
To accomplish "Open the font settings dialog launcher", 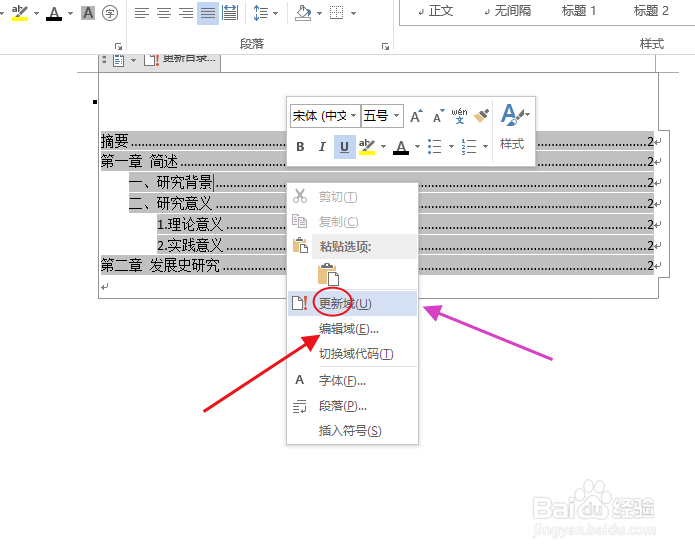I will (x=118, y=46).
